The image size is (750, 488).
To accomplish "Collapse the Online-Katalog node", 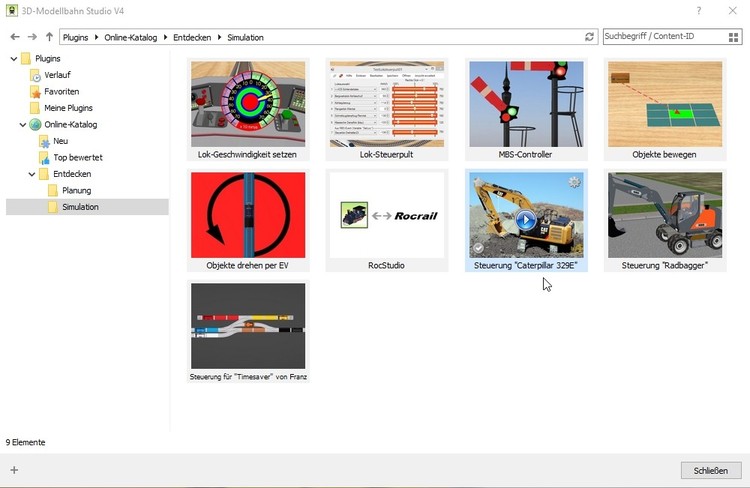I will point(23,125).
